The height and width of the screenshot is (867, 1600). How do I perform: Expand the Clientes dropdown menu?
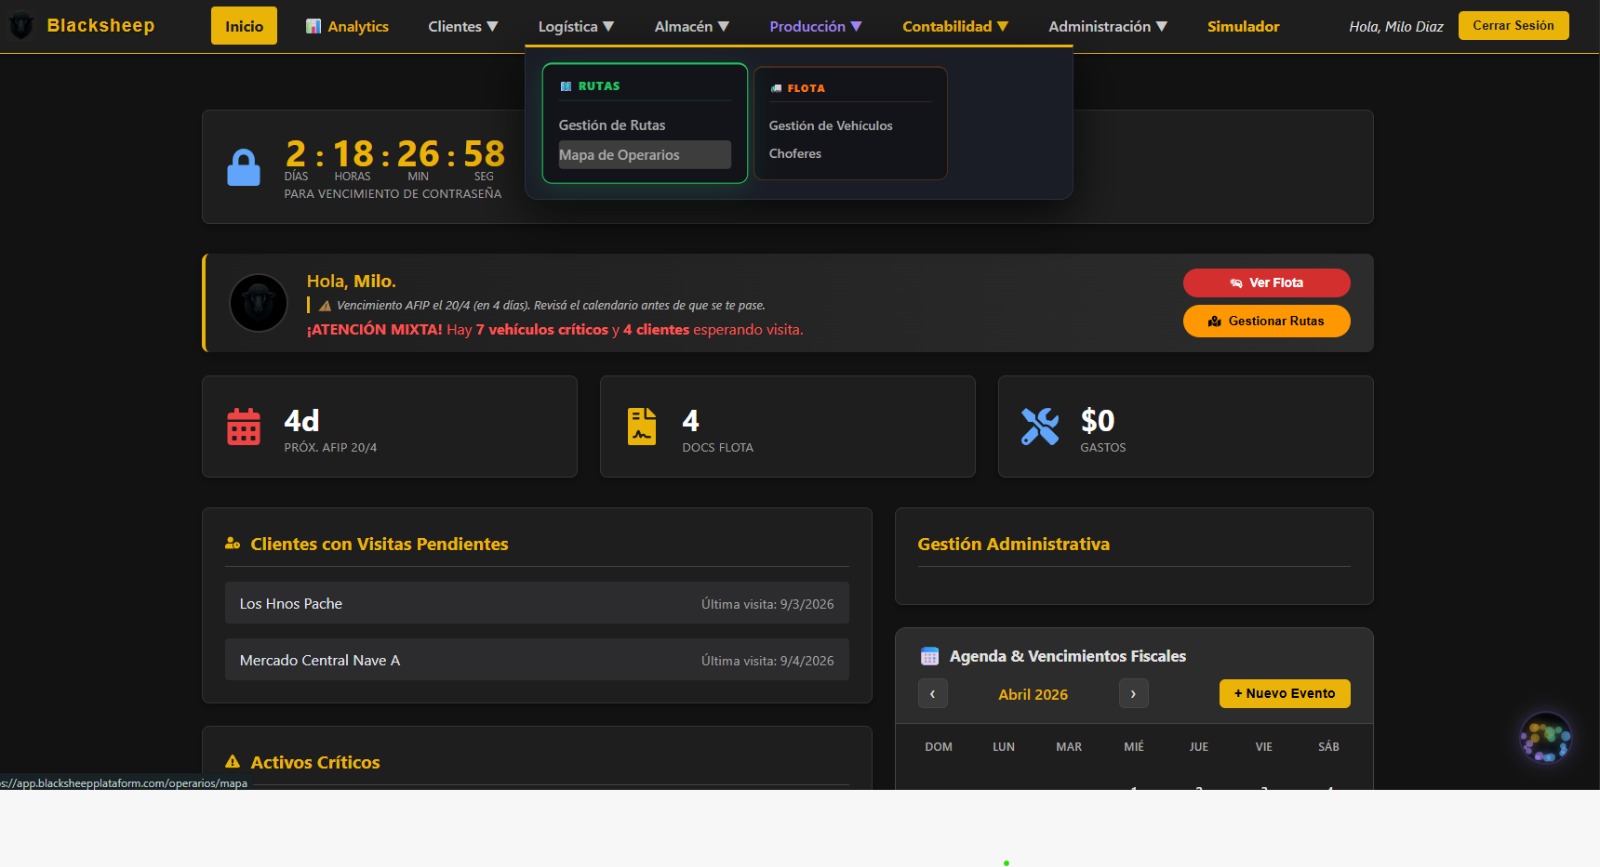point(463,27)
